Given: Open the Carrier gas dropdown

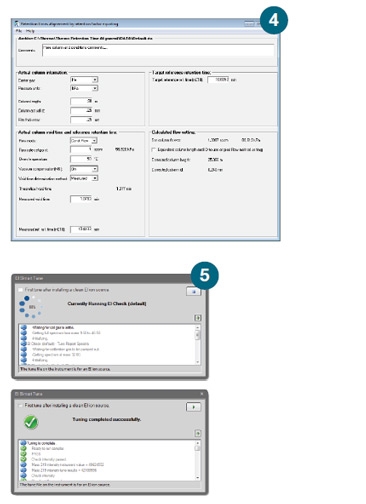Looking at the screenshot, I should tap(84, 80).
